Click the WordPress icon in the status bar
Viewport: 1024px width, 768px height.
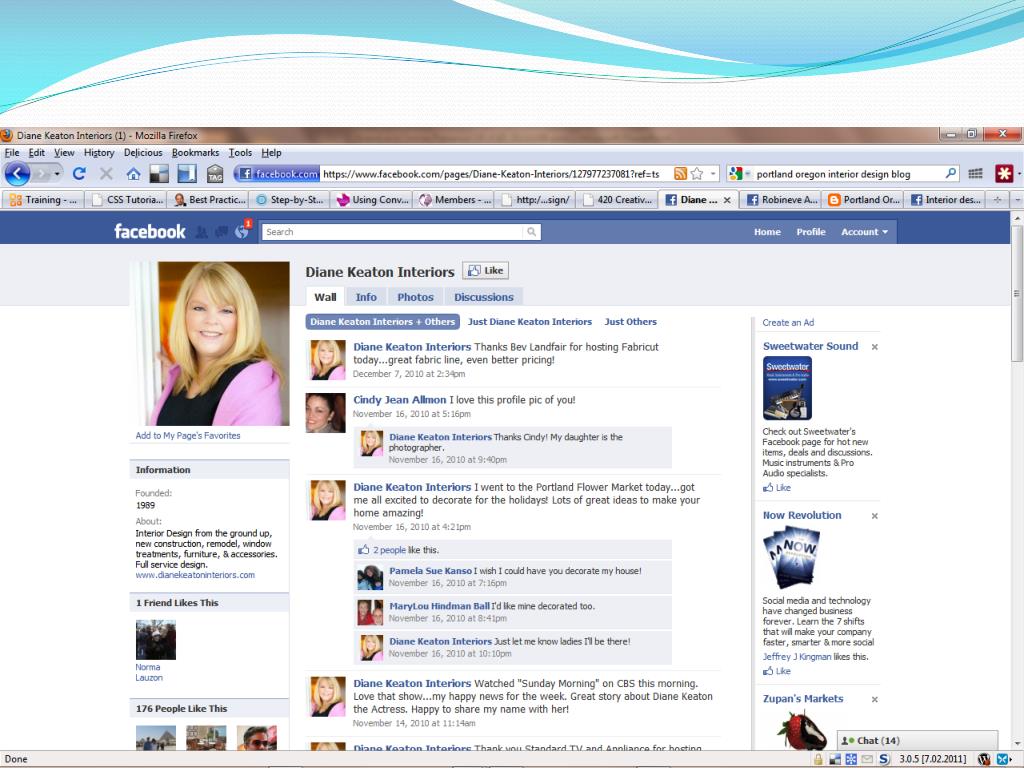click(983, 759)
